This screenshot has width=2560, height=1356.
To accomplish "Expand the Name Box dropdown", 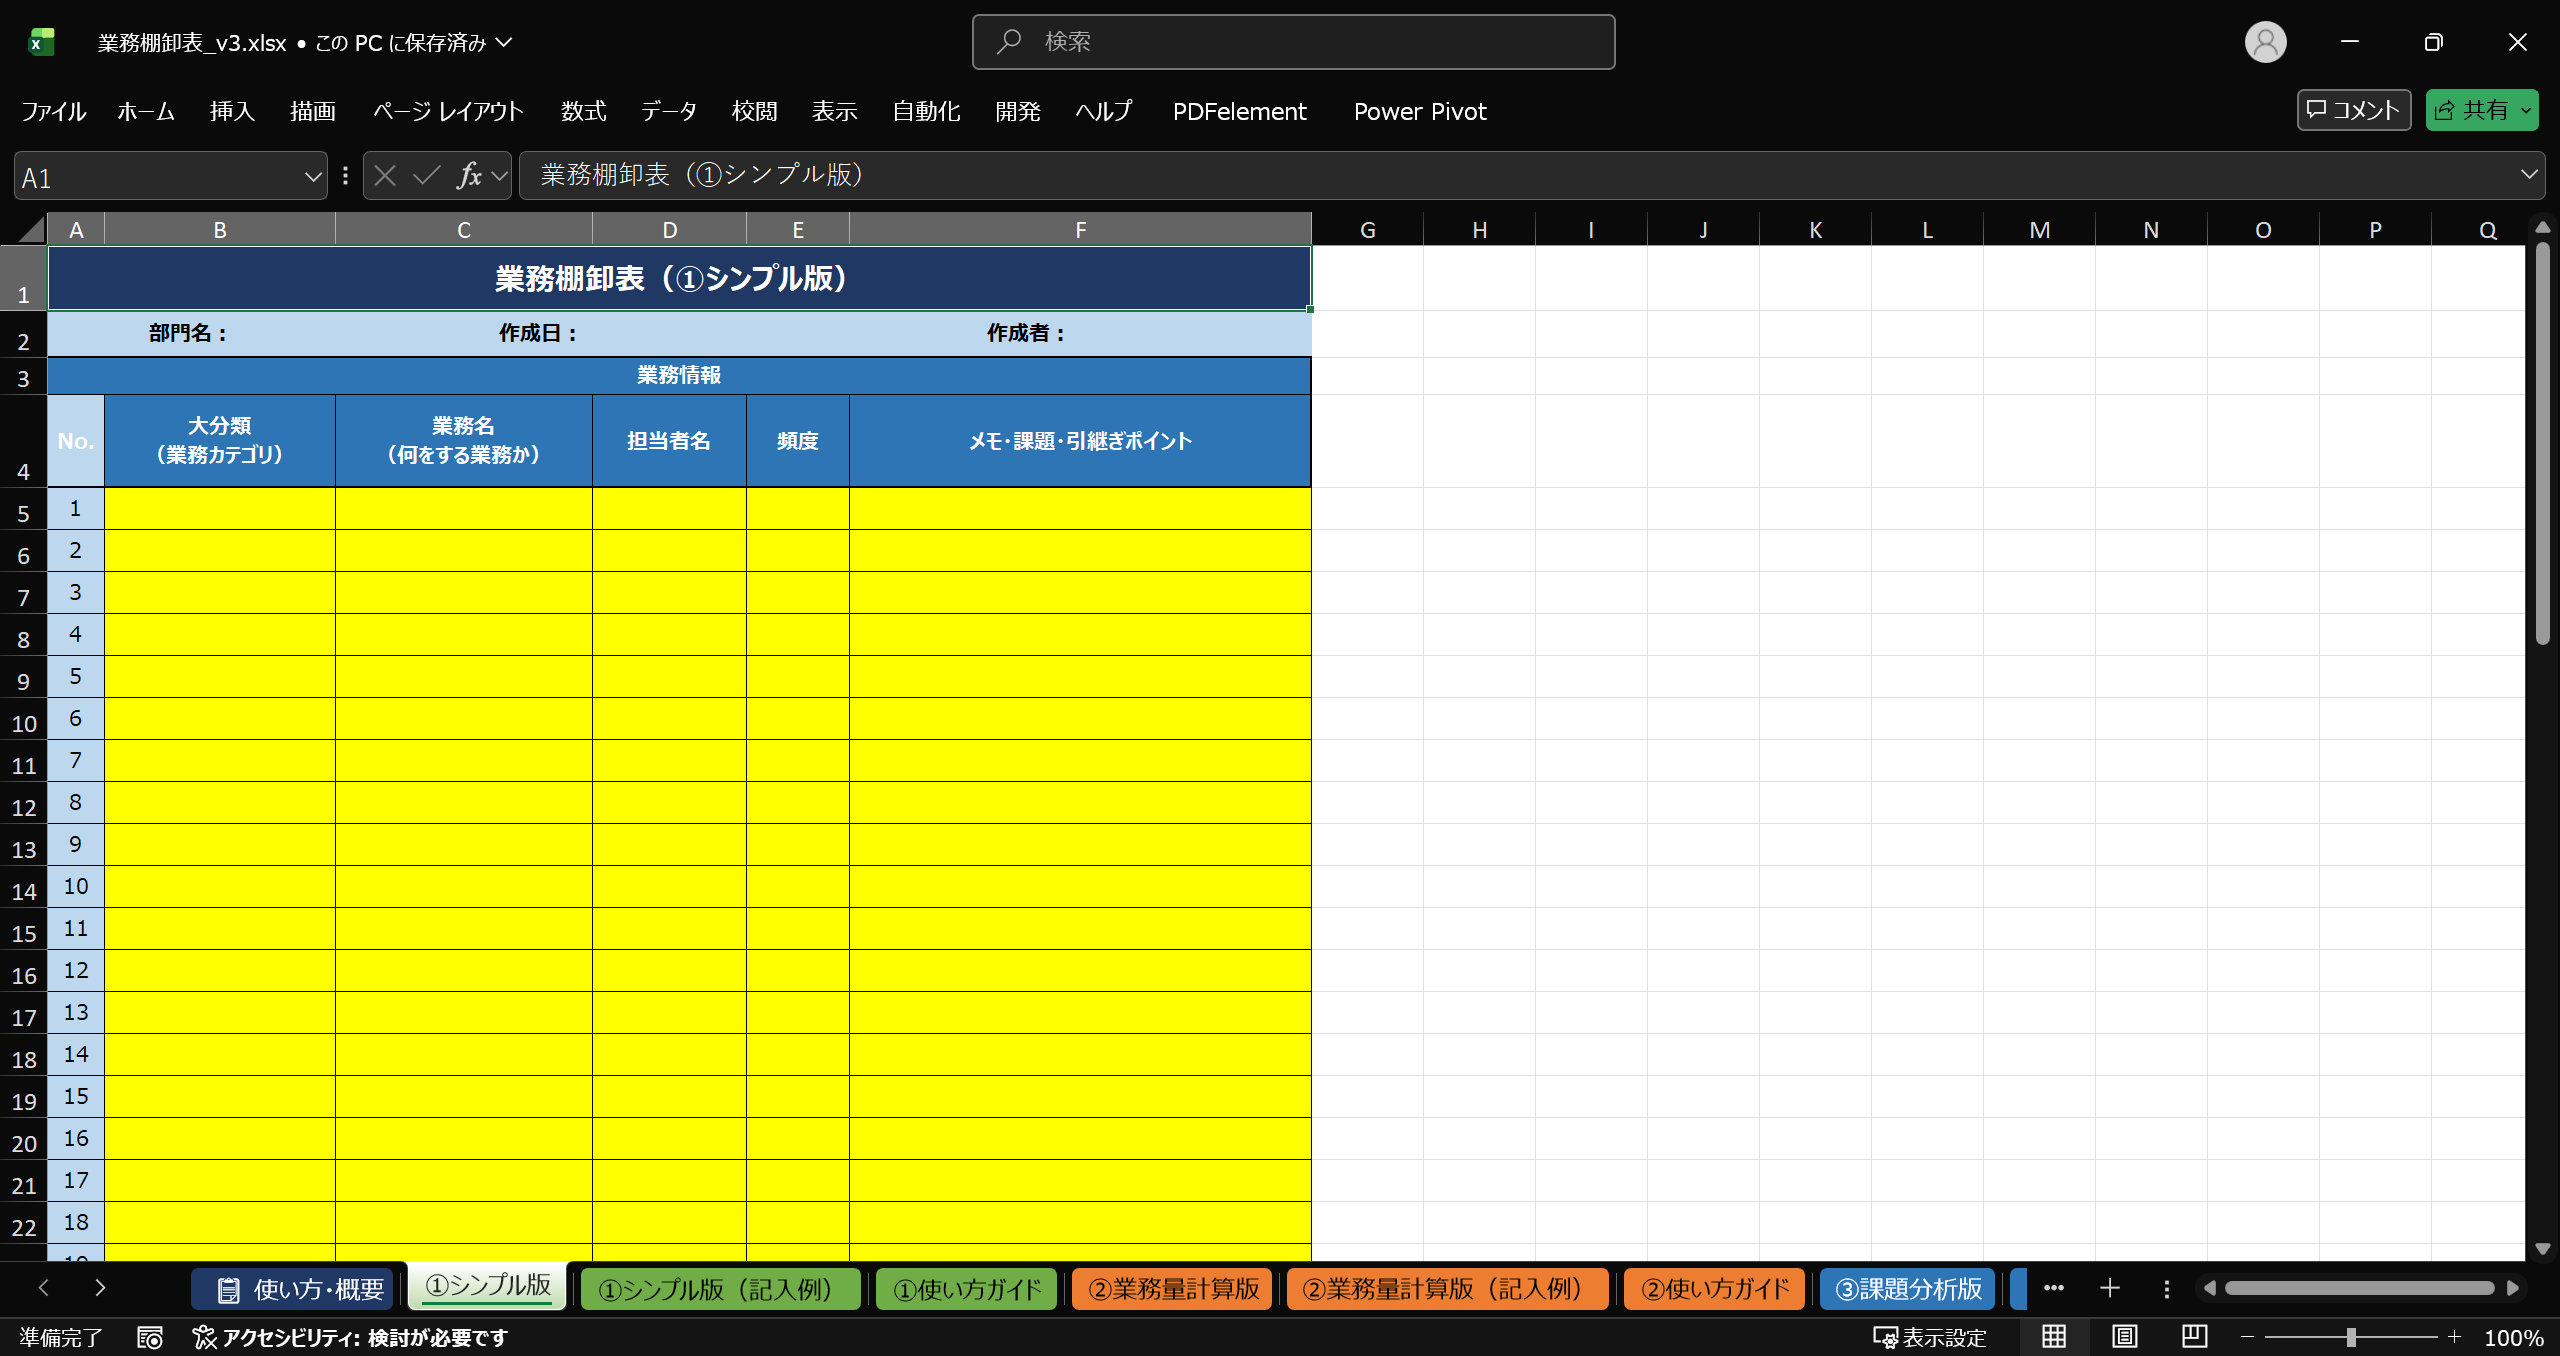I will click(313, 177).
